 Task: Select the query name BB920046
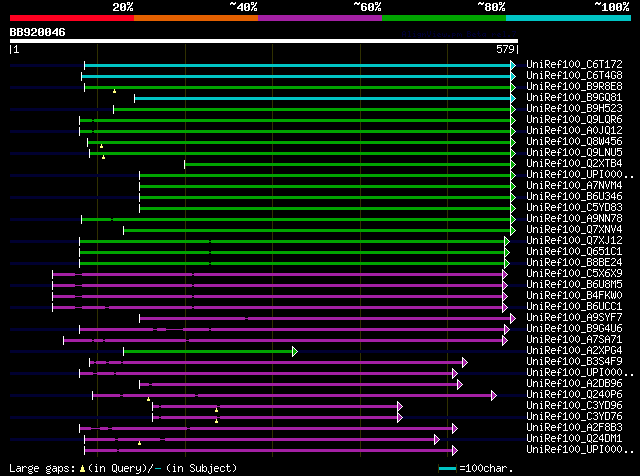(x=37, y=32)
